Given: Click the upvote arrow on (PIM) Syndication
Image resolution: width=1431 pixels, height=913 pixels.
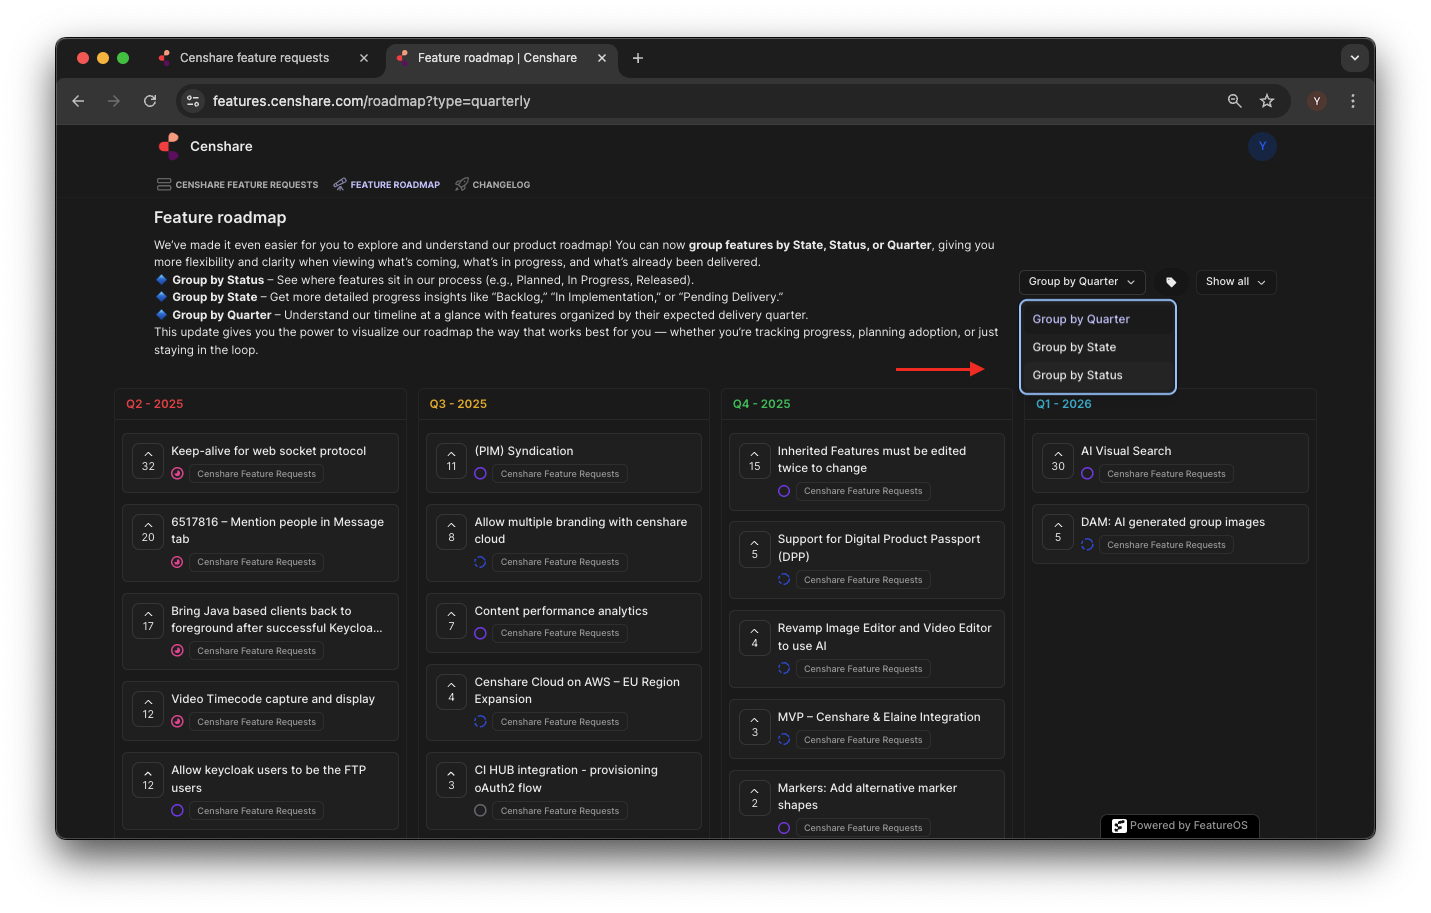Looking at the screenshot, I should tap(451, 455).
